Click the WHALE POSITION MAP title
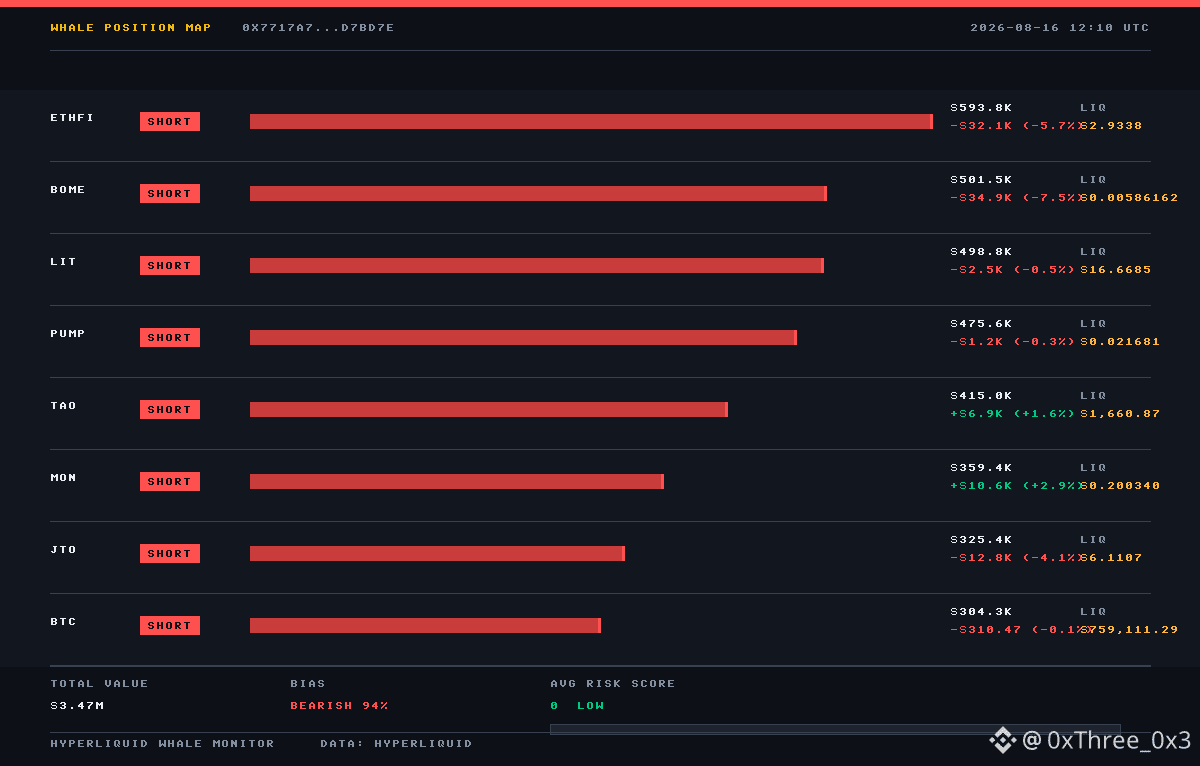Screen dimensions: 1200x766 [x=131, y=28]
